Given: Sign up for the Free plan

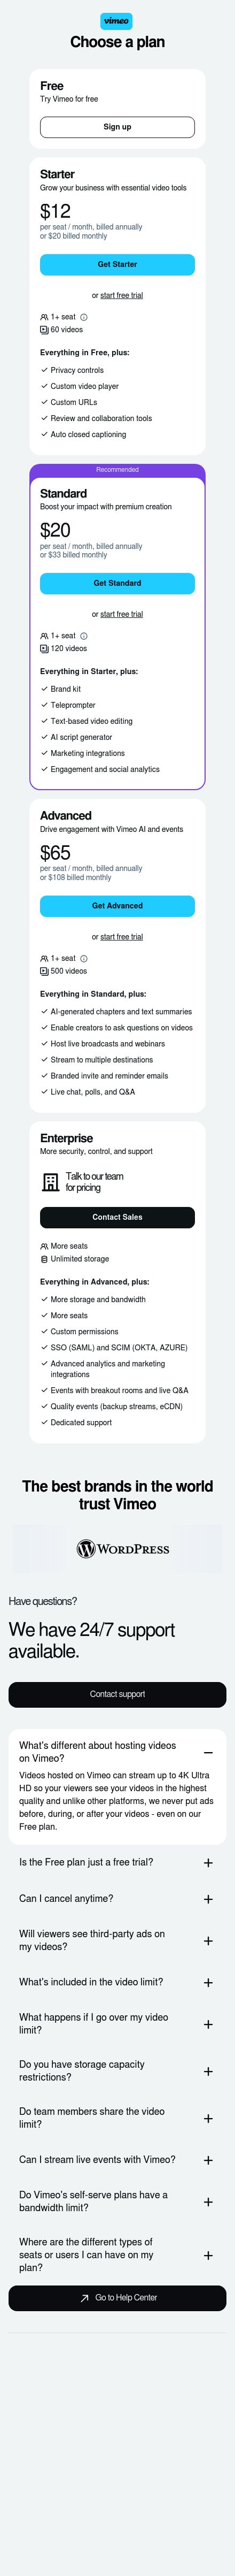Looking at the screenshot, I should [117, 127].
